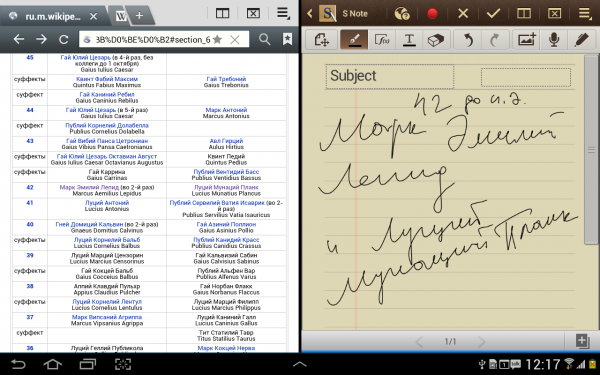Viewport: 600px width, 375px height.
Task: Take screenshot with capture button
Action: pos(123,364)
